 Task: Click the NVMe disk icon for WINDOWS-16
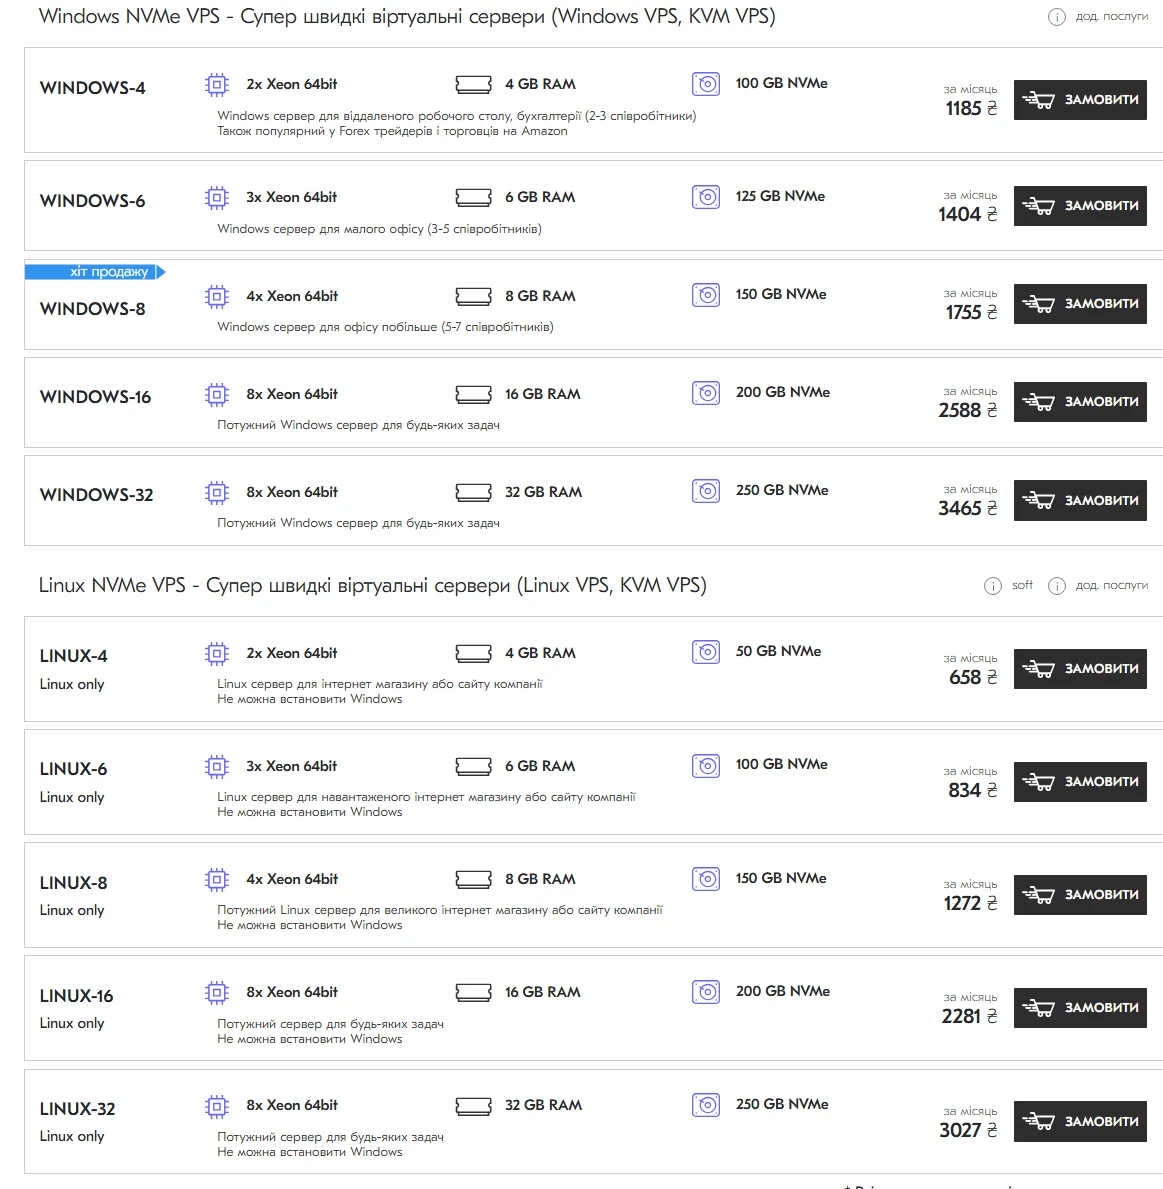click(706, 393)
